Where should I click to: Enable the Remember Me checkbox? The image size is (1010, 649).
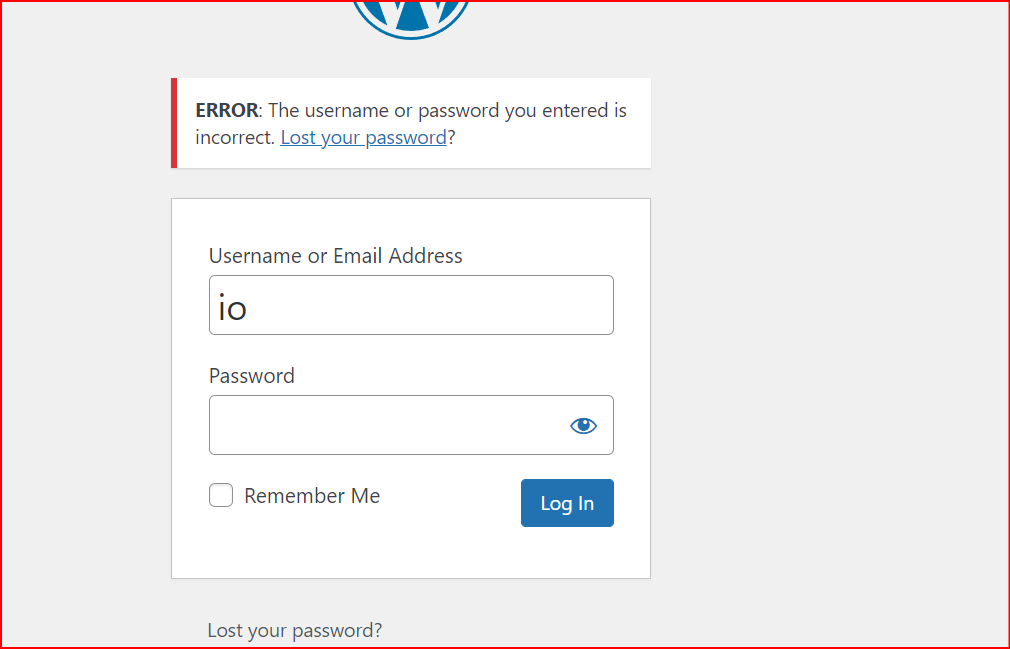tap(221, 495)
